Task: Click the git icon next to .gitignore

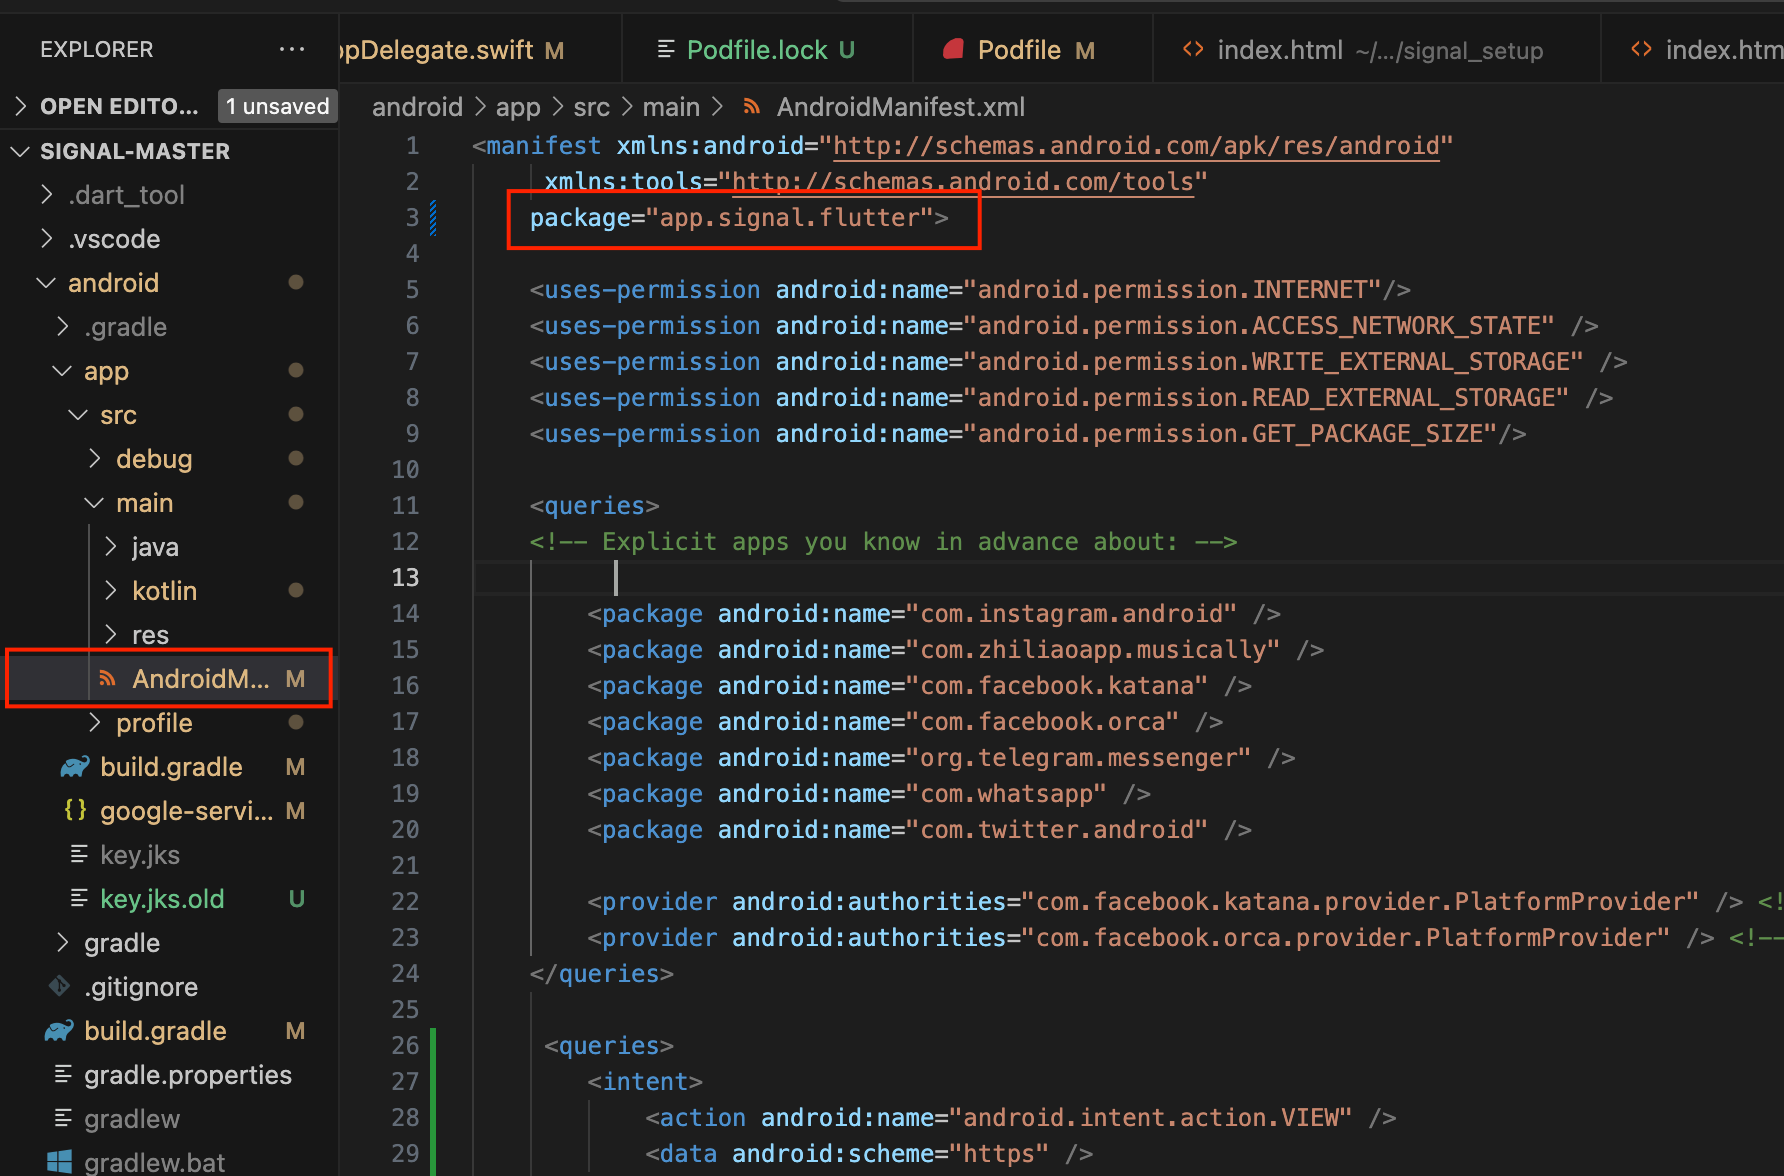Action: (x=60, y=987)
